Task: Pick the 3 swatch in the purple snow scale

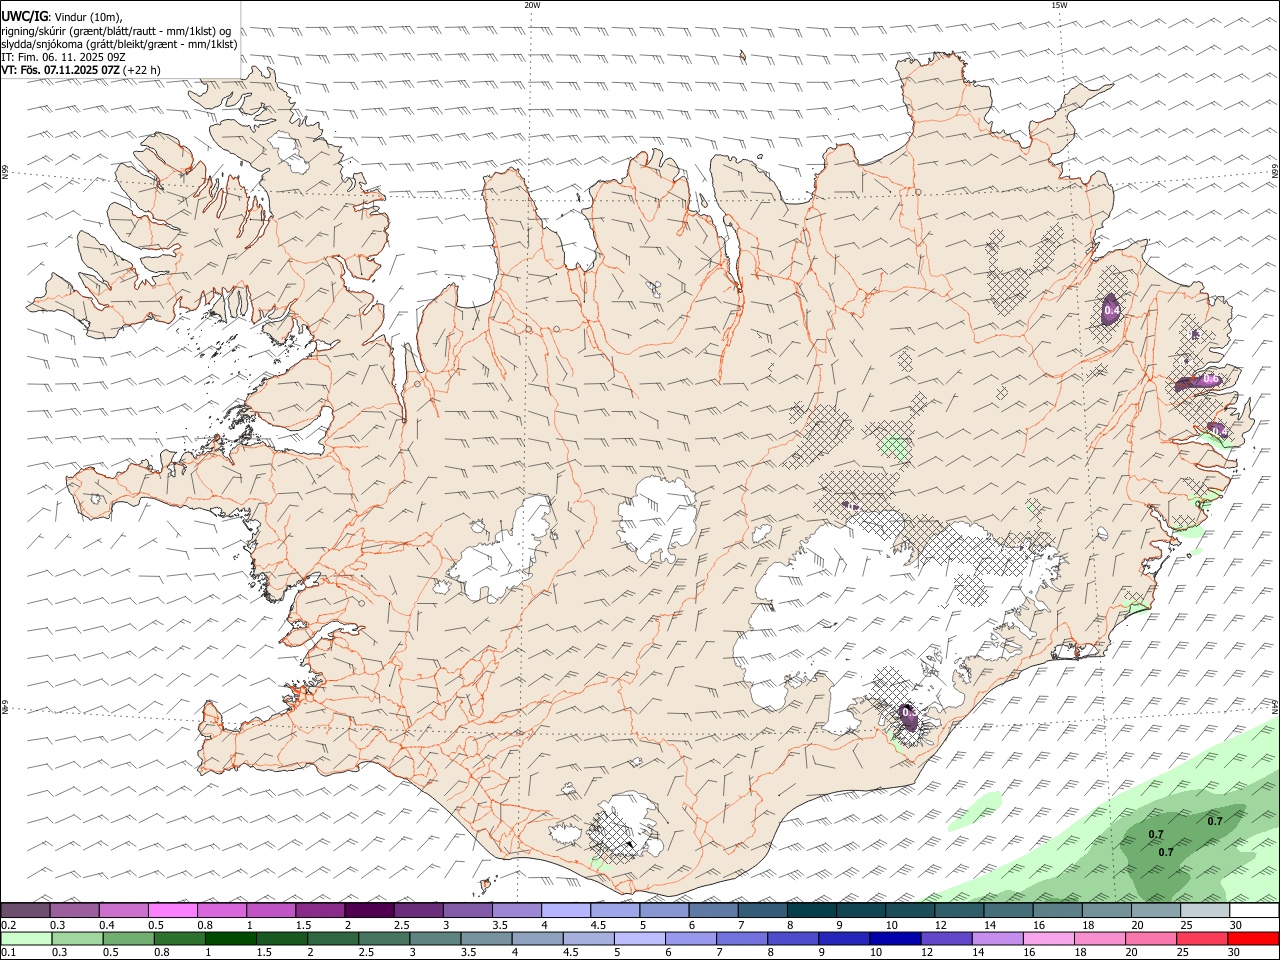Action: (467, 910)
